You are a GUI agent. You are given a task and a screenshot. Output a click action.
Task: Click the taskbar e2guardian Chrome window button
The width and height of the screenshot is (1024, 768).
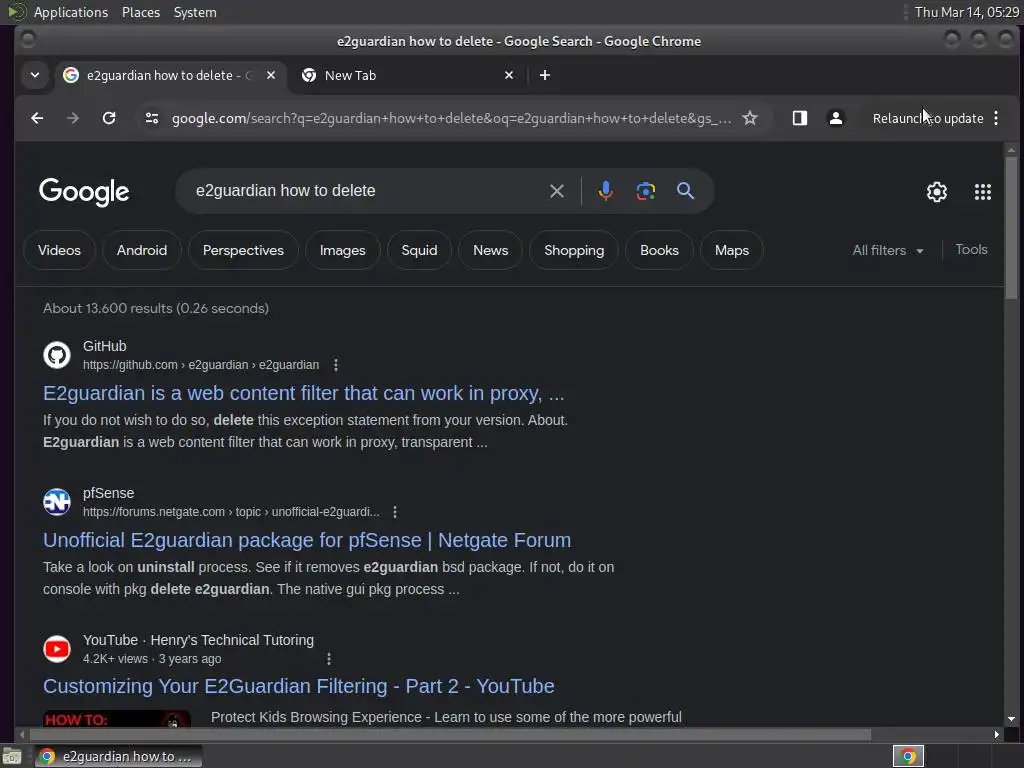click(x=118, y=756)
